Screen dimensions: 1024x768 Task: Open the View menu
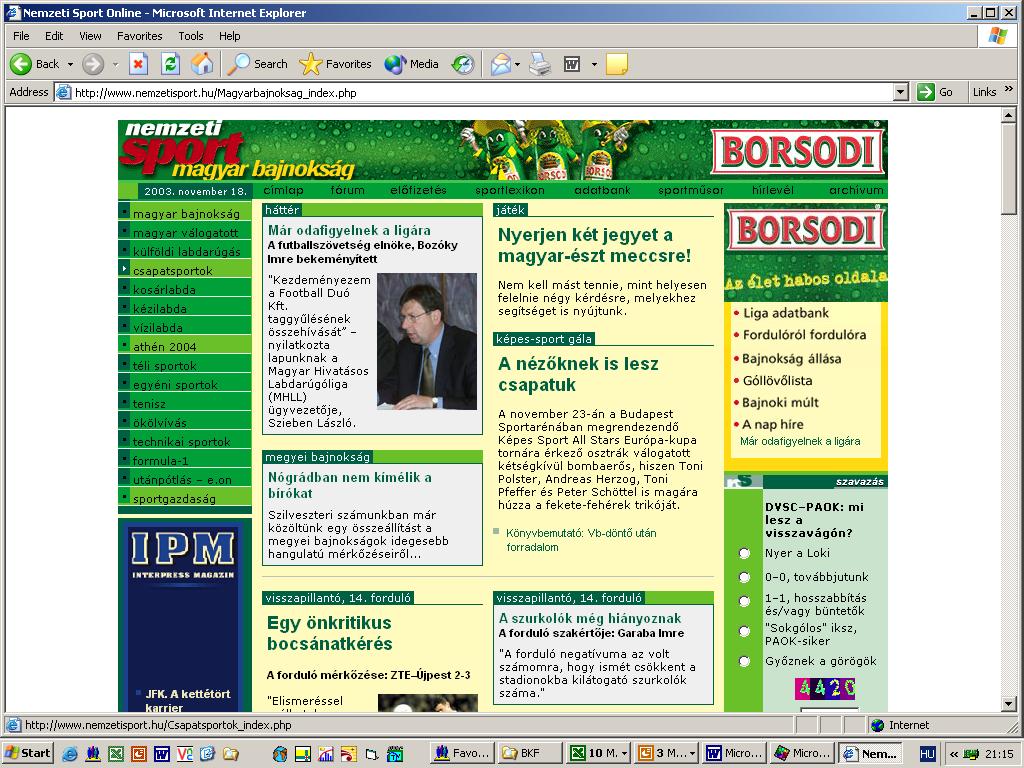90,36
